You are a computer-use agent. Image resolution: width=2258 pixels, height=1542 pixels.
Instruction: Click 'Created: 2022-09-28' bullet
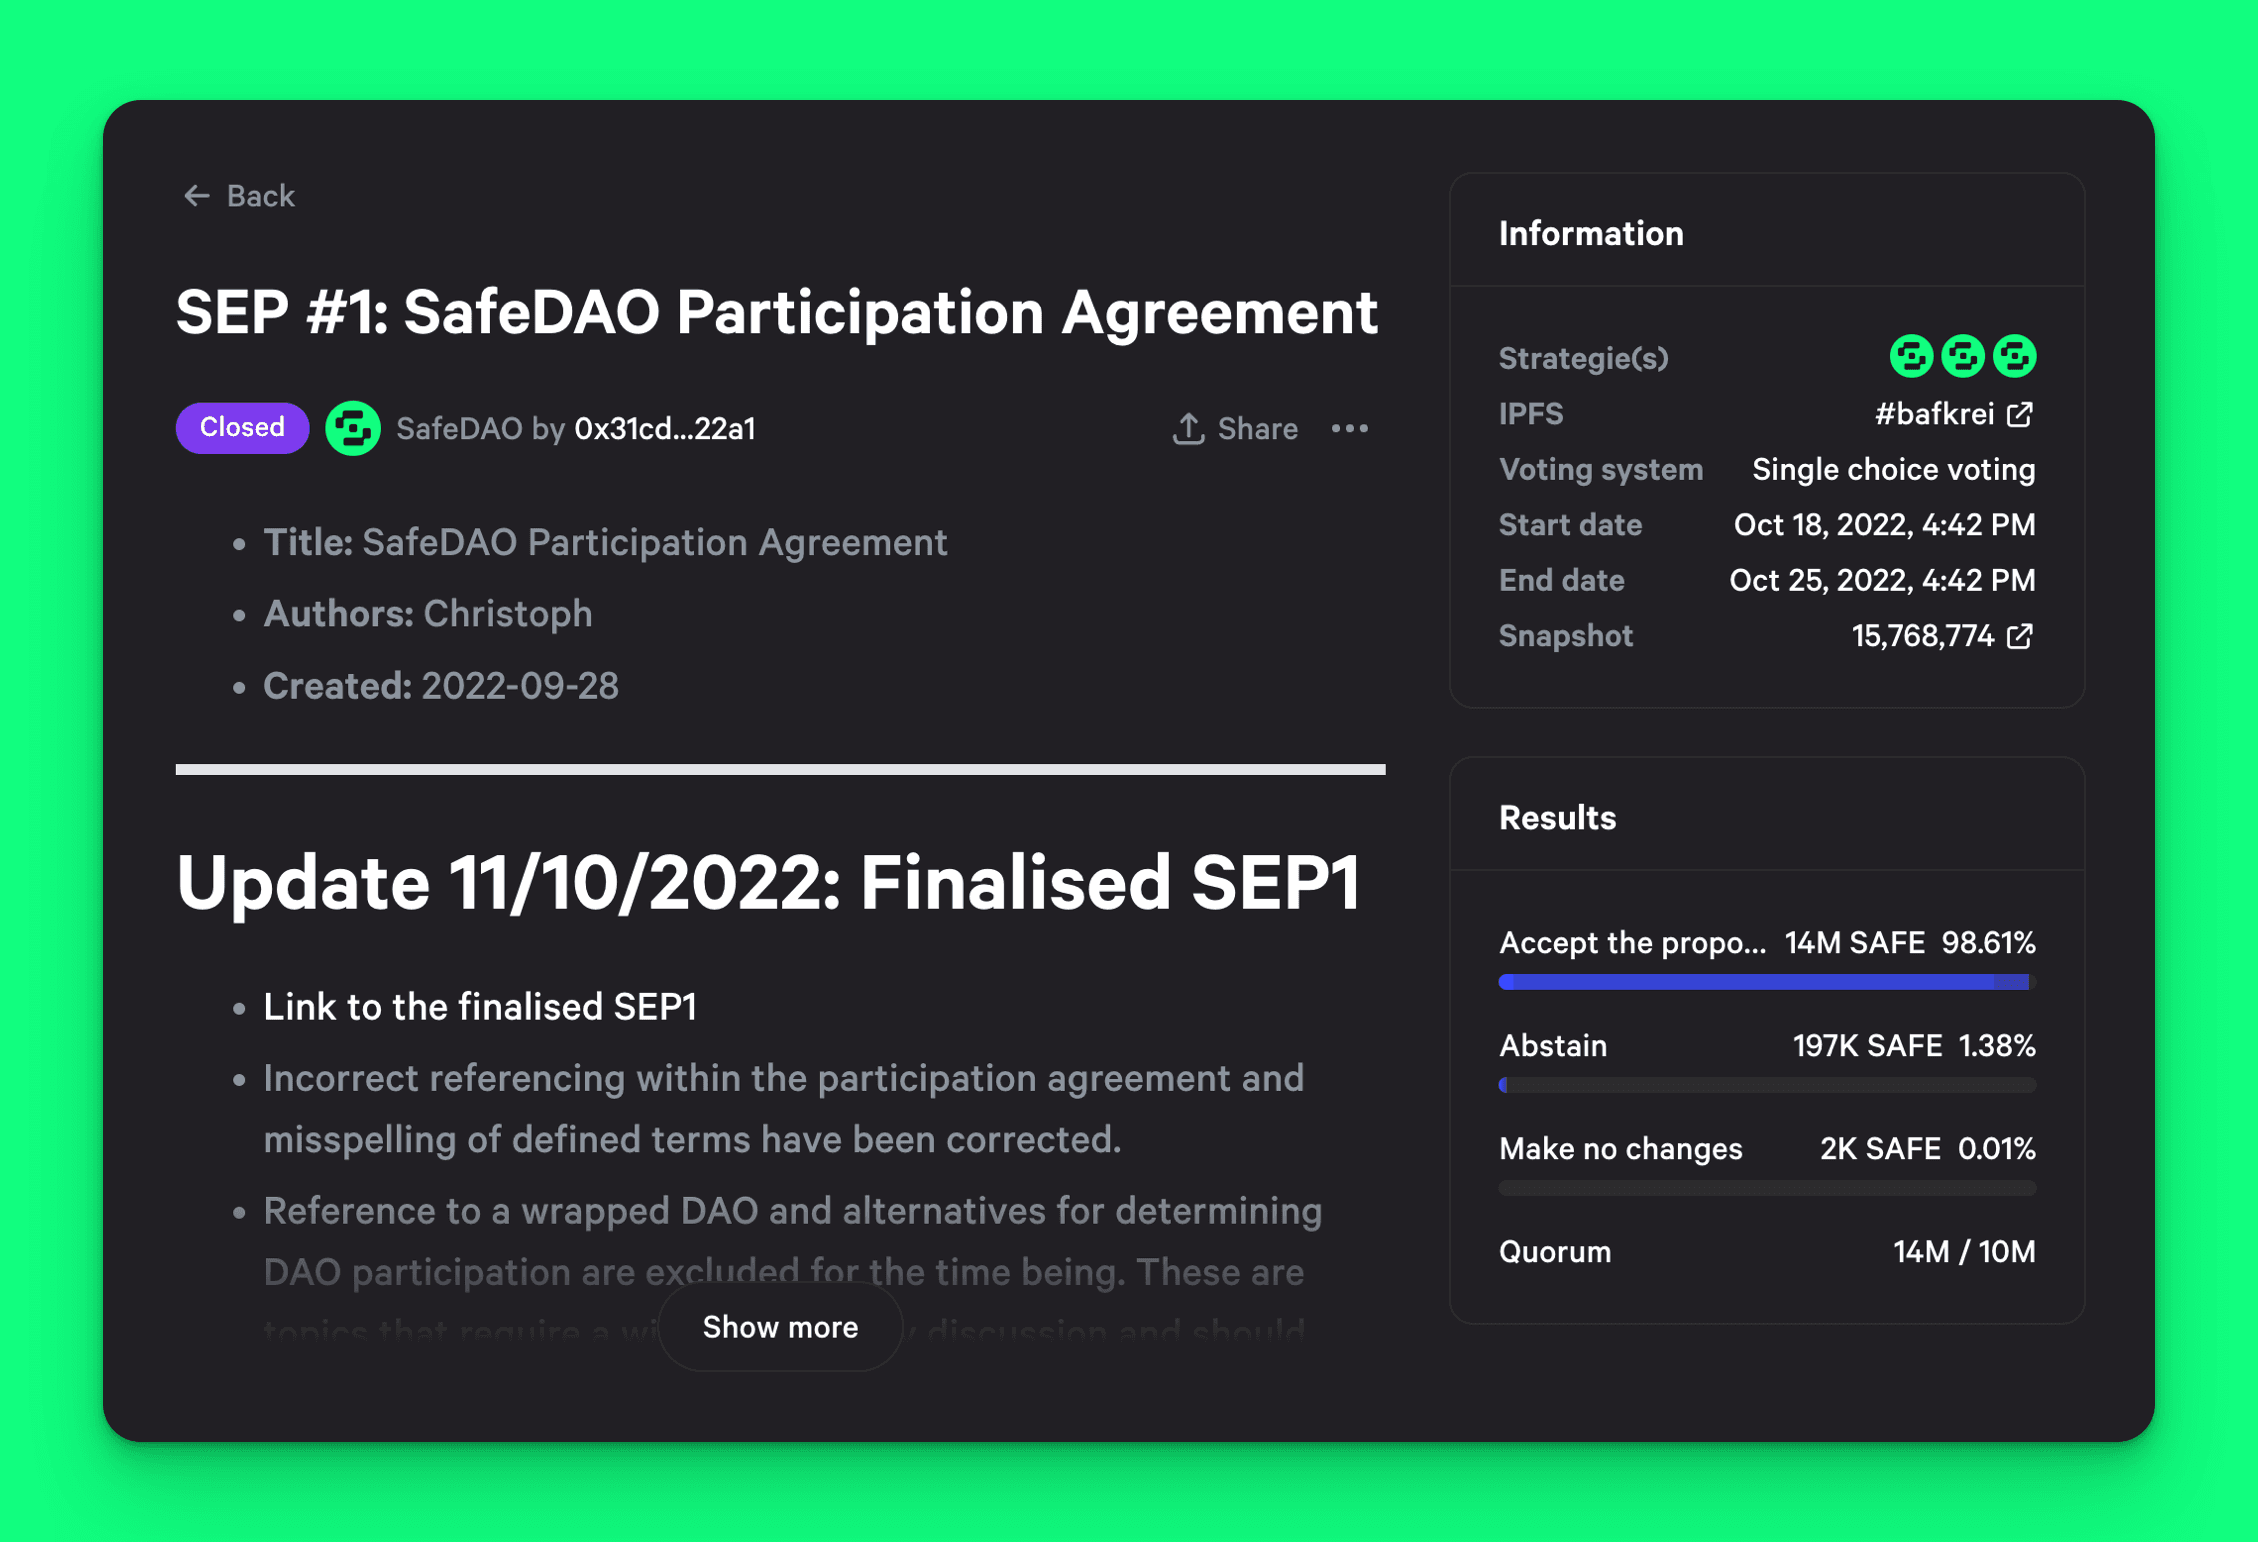pyautogui.click(x=441, y=686)
